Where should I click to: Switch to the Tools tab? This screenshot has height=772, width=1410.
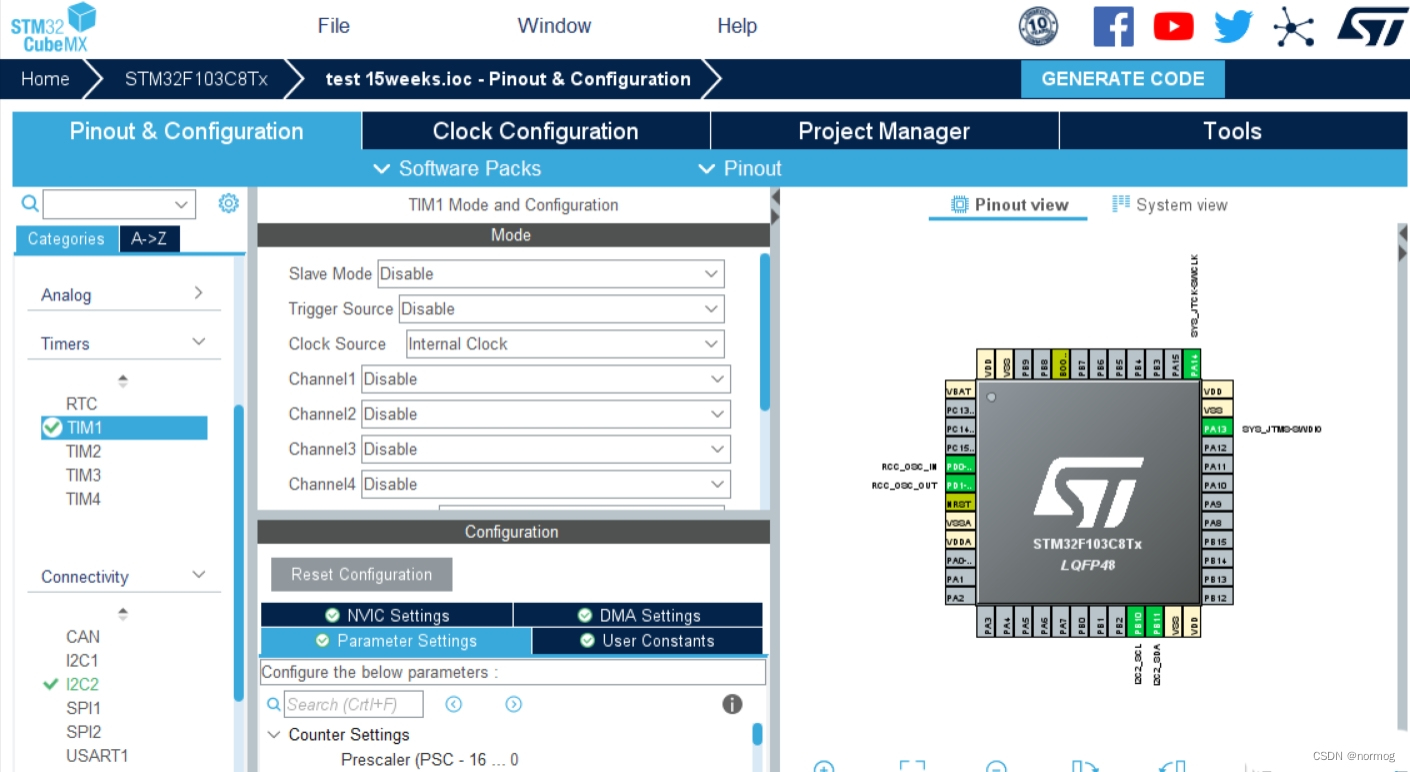pos(1232,131)
